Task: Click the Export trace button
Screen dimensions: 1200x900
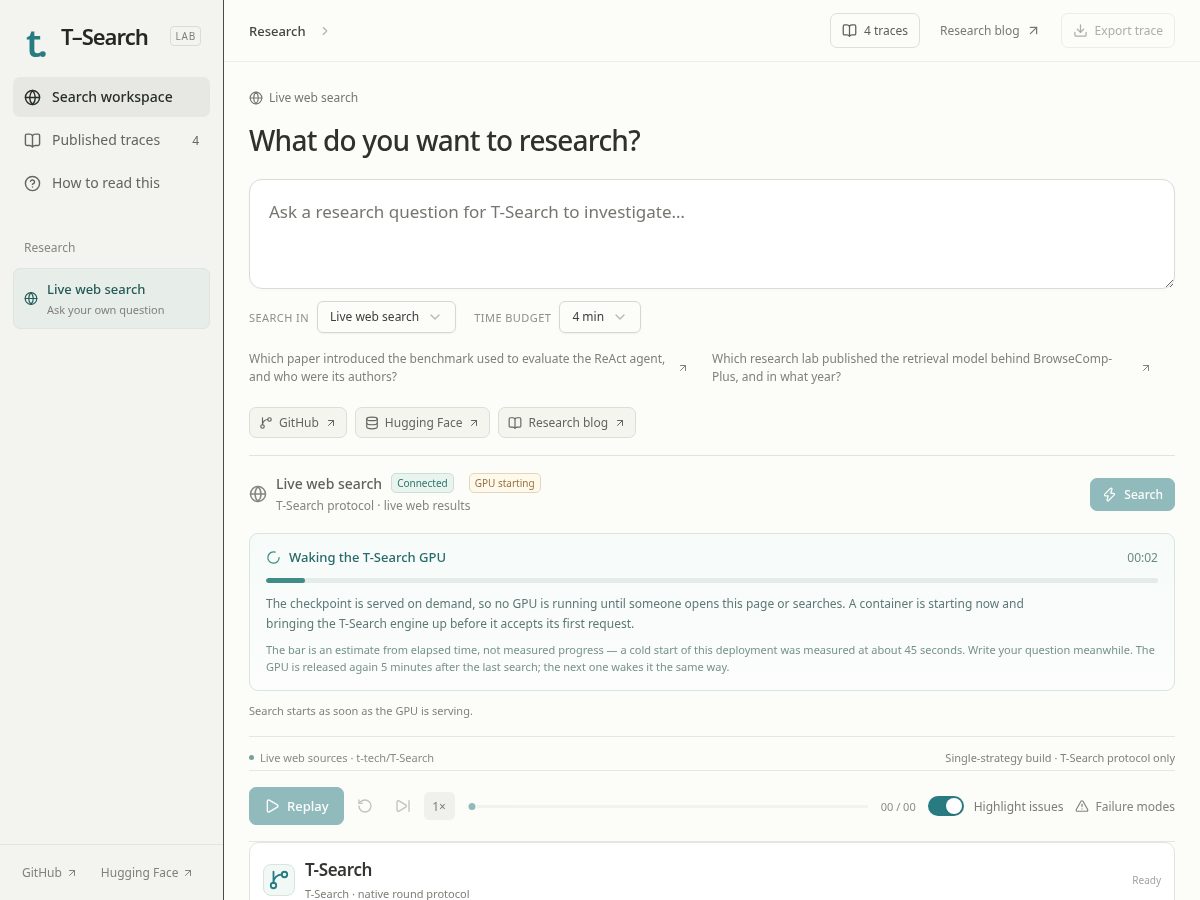Action: 1118,30
